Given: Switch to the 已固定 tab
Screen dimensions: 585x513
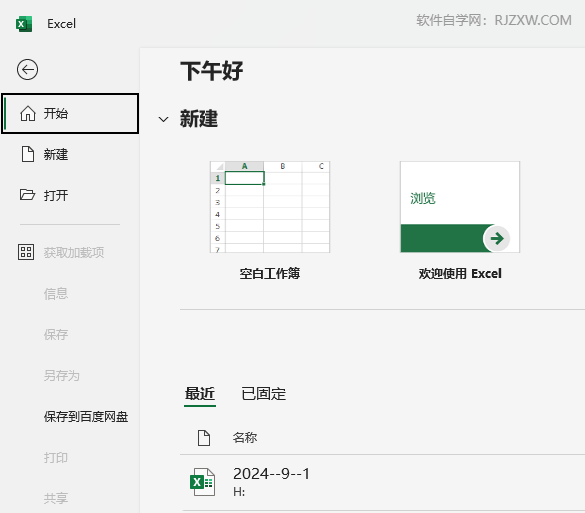Looking at the screenshot, I should point(263,394).
